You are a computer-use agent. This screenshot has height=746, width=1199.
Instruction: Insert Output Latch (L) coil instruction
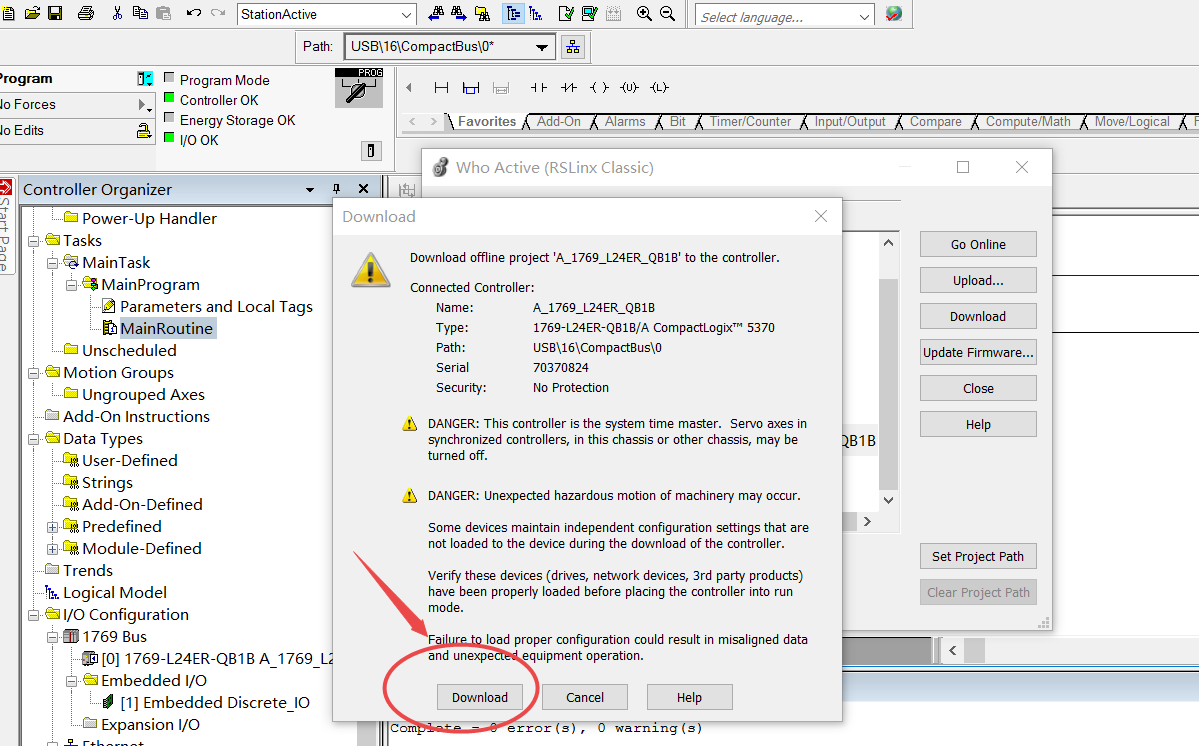click(659, 88)
